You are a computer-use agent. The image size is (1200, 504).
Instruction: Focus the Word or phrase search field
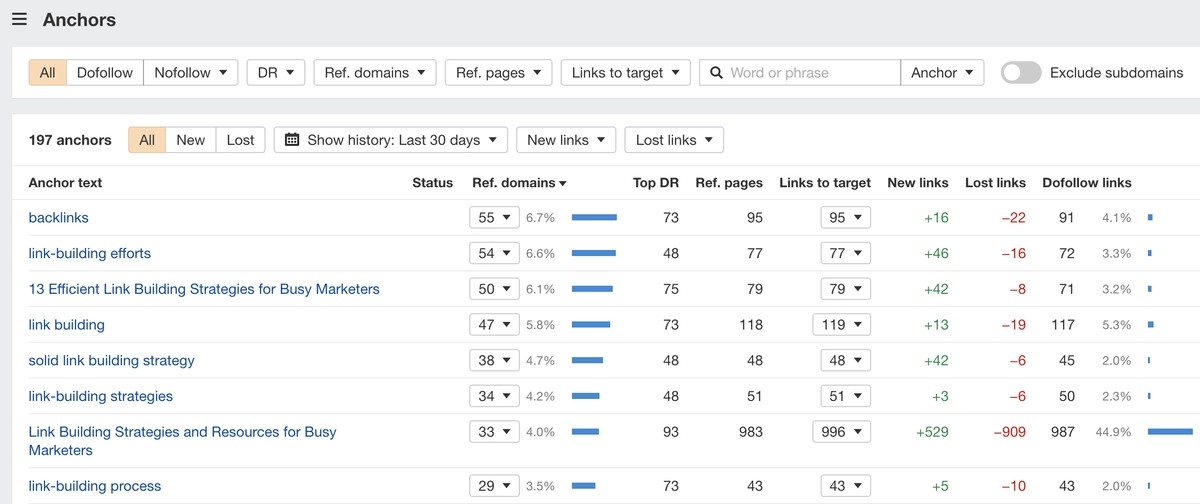click(x=800, y=73)
